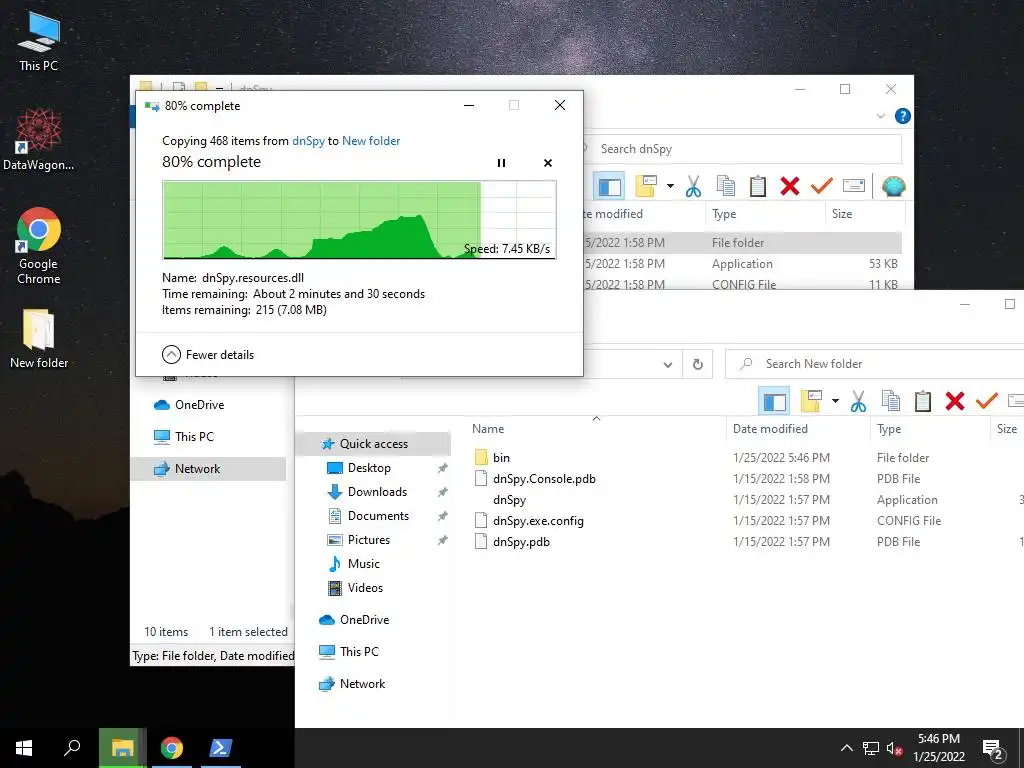Open Help in the dnSpy window
The height and width of the screenshot is (768, 1024).
click(x=903, y=116)
